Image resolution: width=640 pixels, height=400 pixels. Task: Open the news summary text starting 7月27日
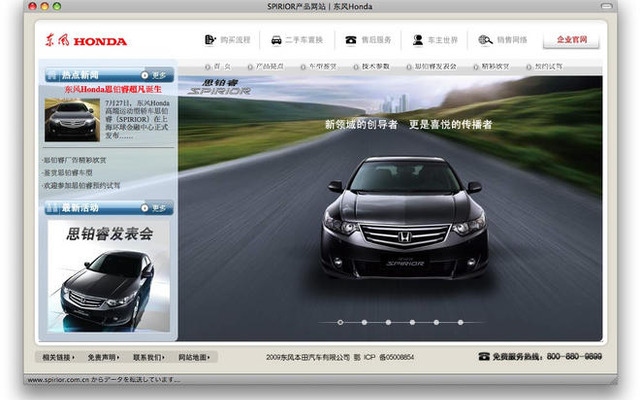point(137,119)
